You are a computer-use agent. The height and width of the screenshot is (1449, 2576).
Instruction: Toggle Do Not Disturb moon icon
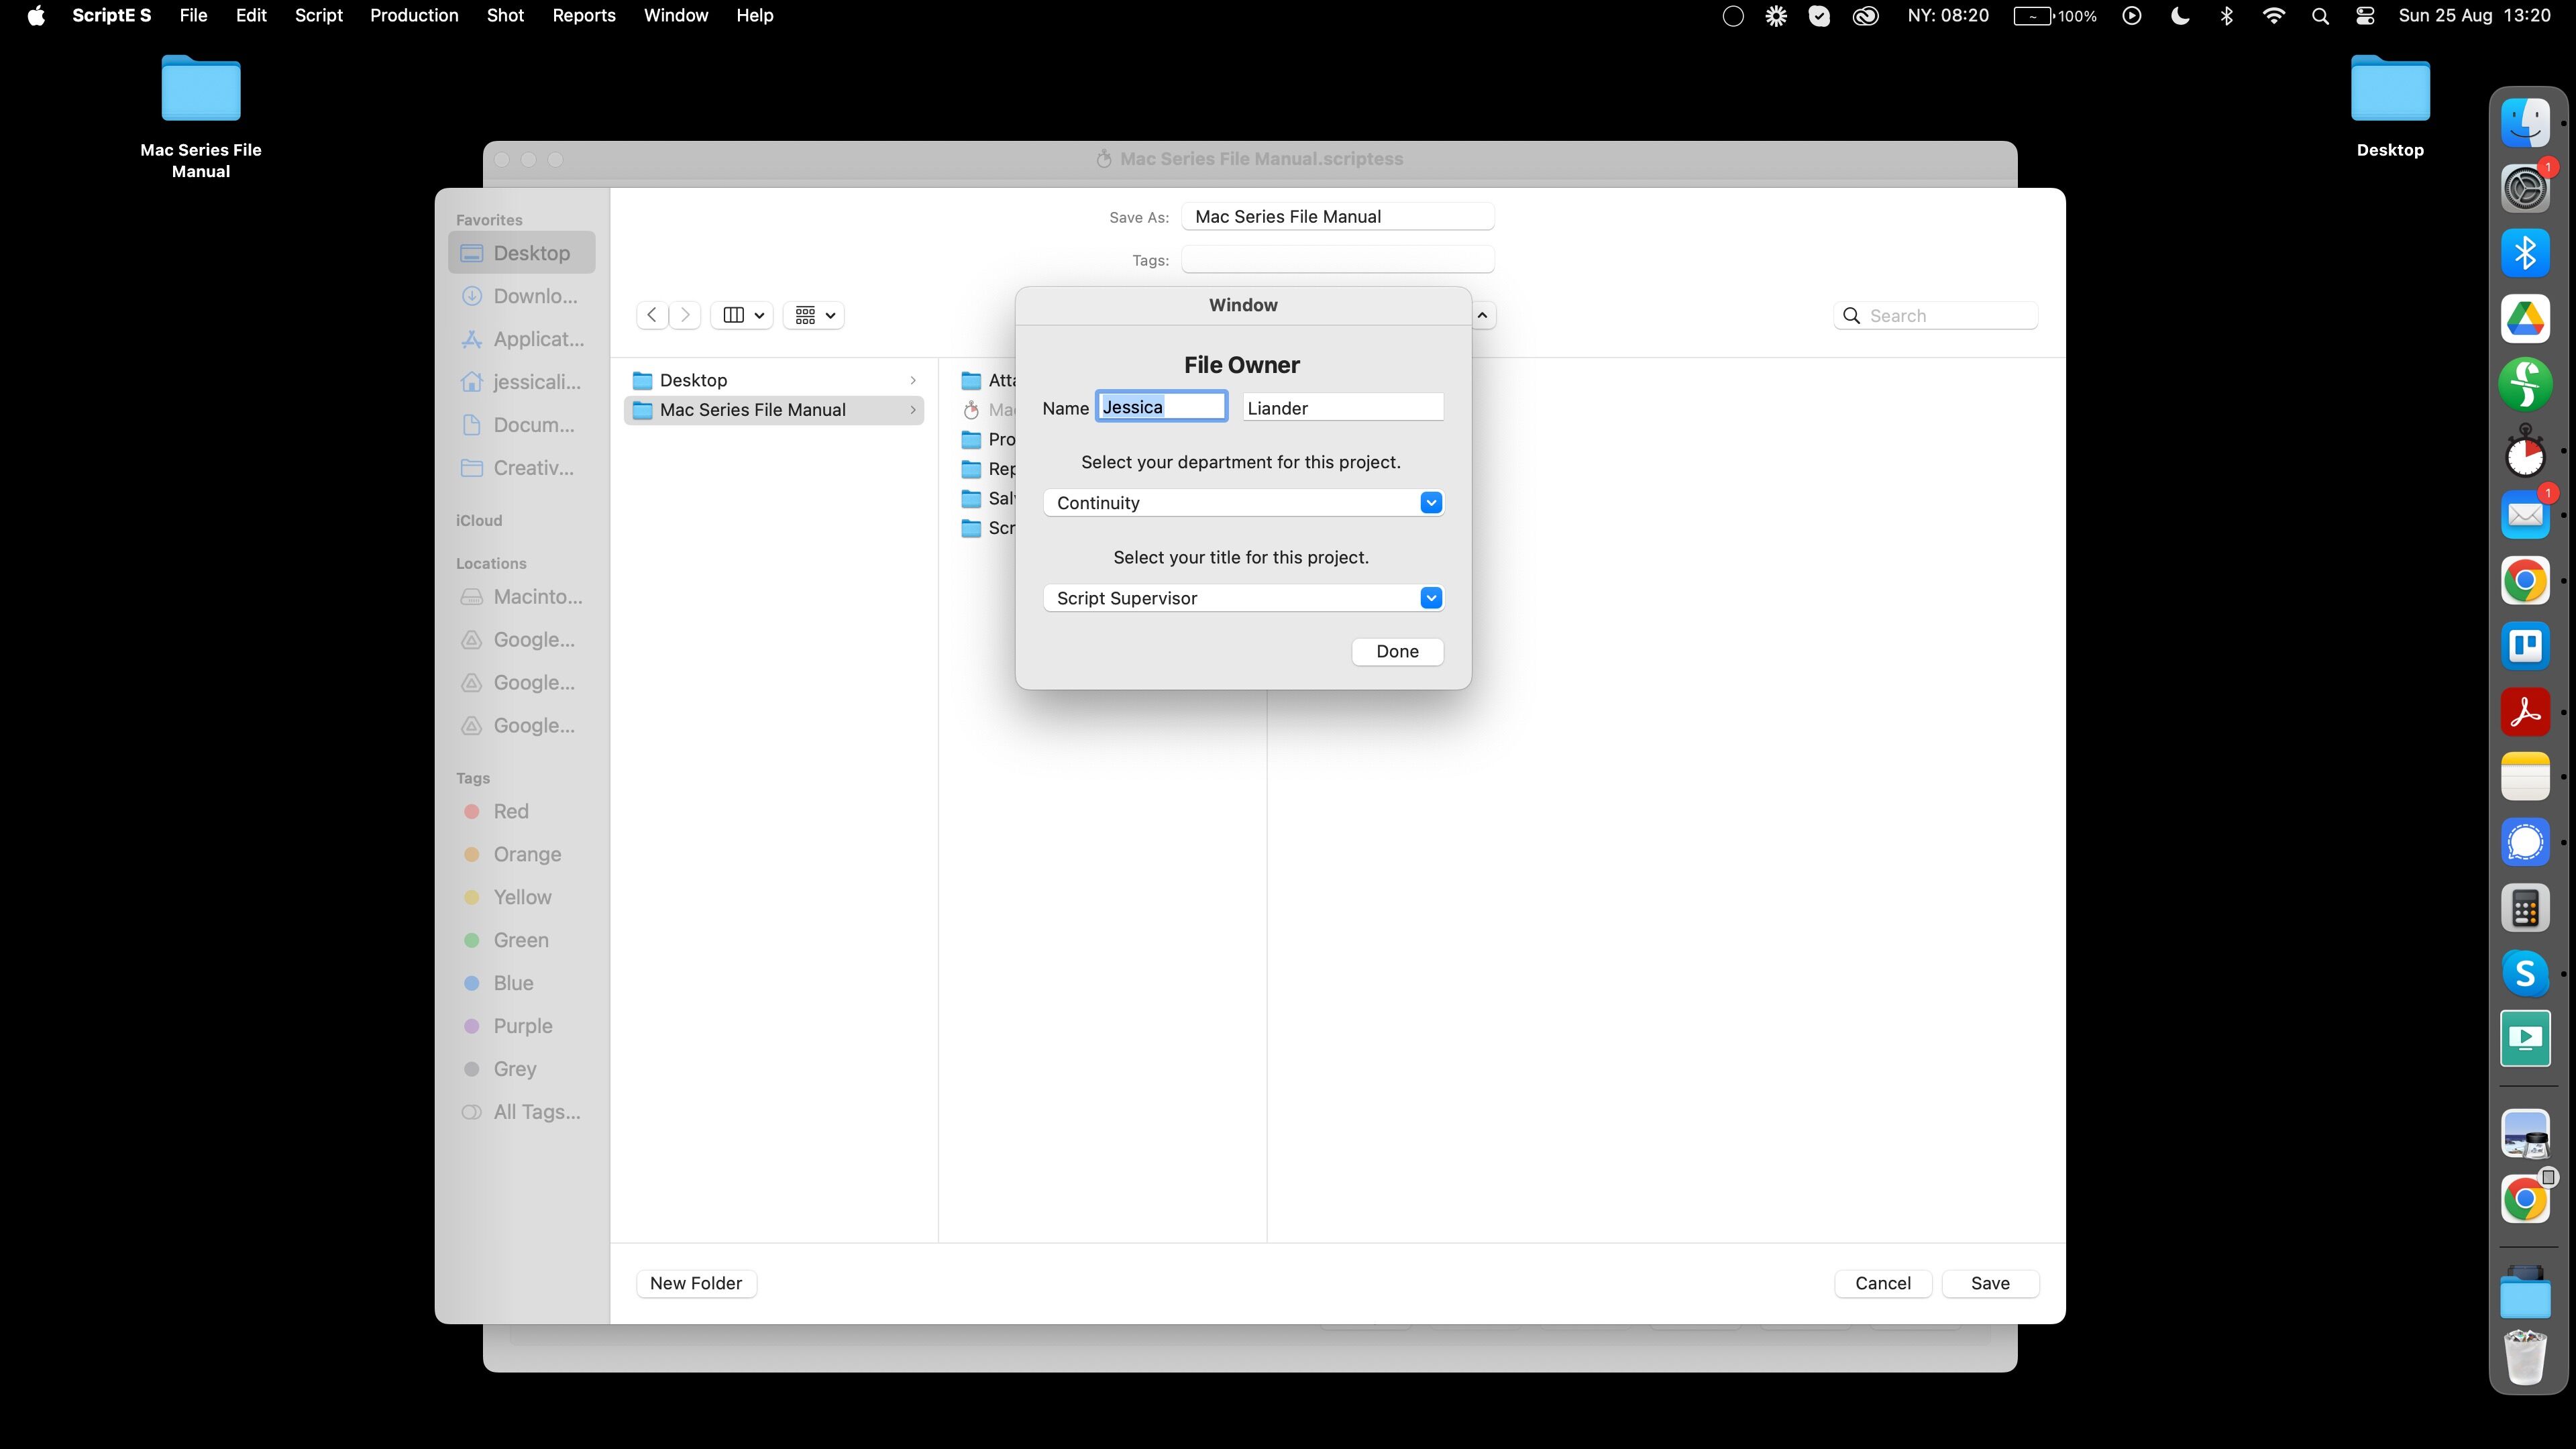tap(2180, 16)
